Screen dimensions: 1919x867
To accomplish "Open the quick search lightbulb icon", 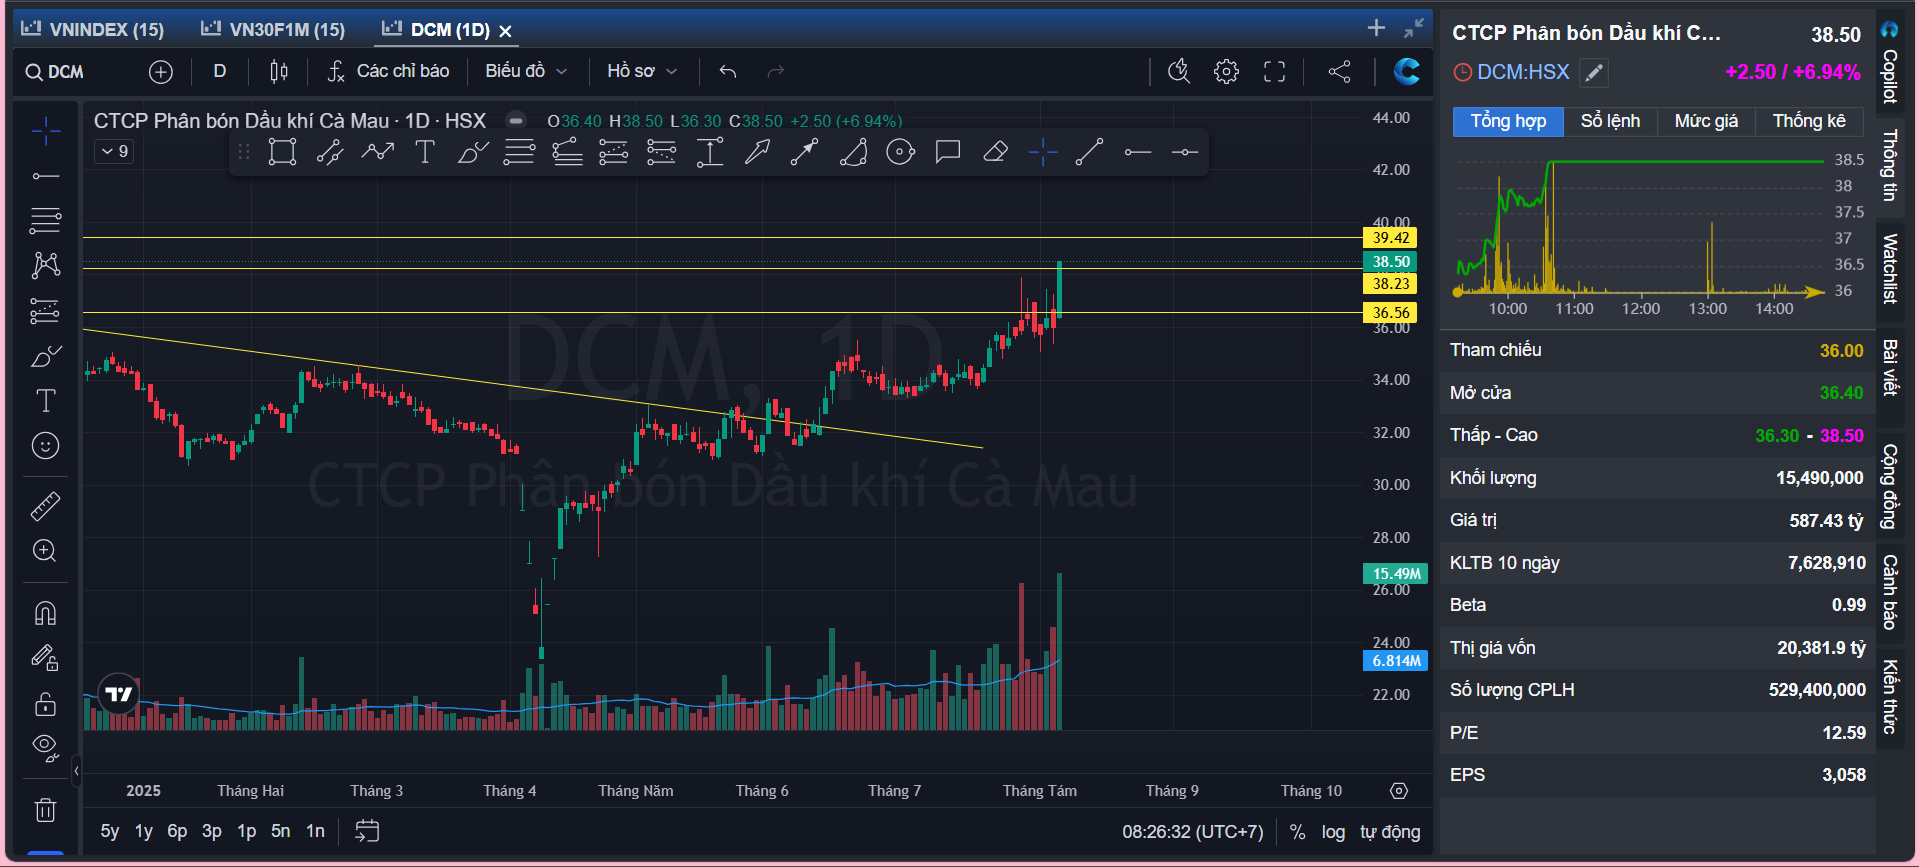I will tap(1179, 71).
